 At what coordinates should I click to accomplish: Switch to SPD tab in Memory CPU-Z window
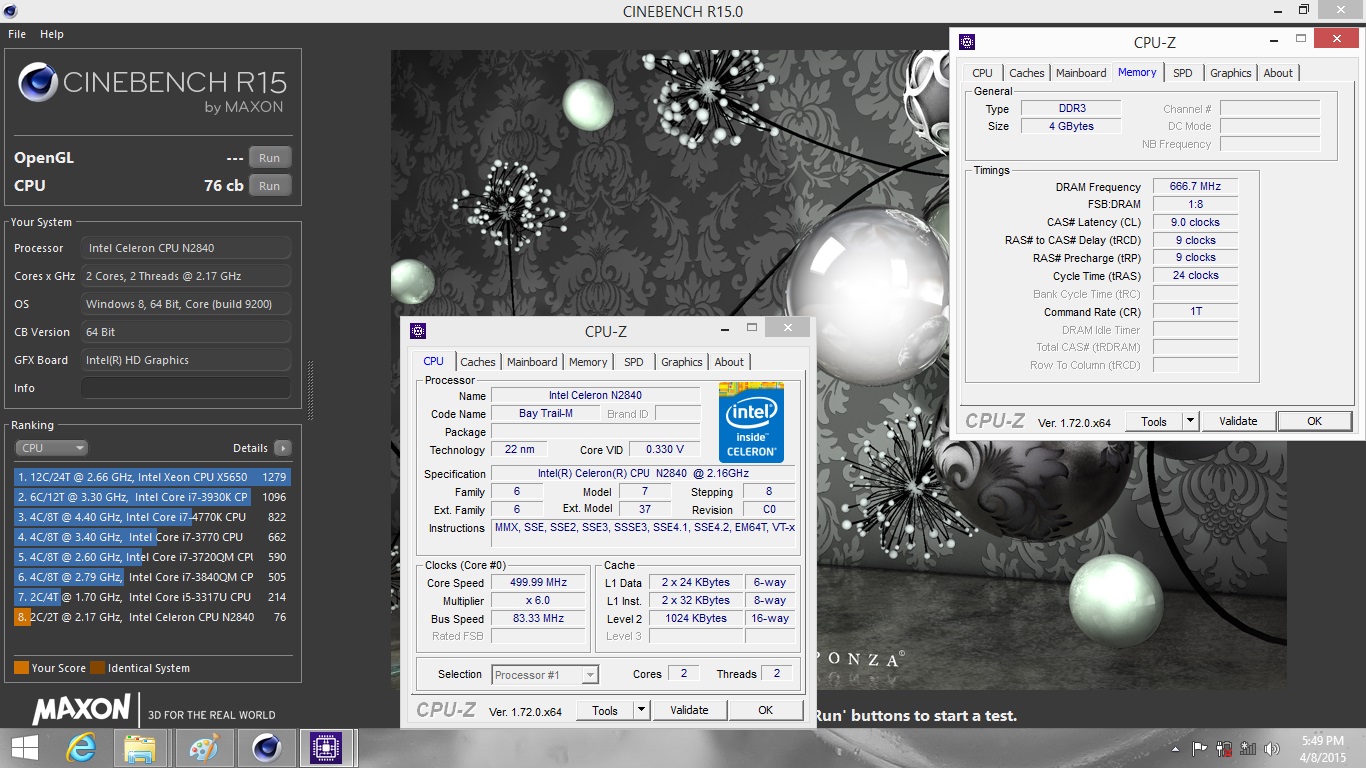coord(1183,73)
